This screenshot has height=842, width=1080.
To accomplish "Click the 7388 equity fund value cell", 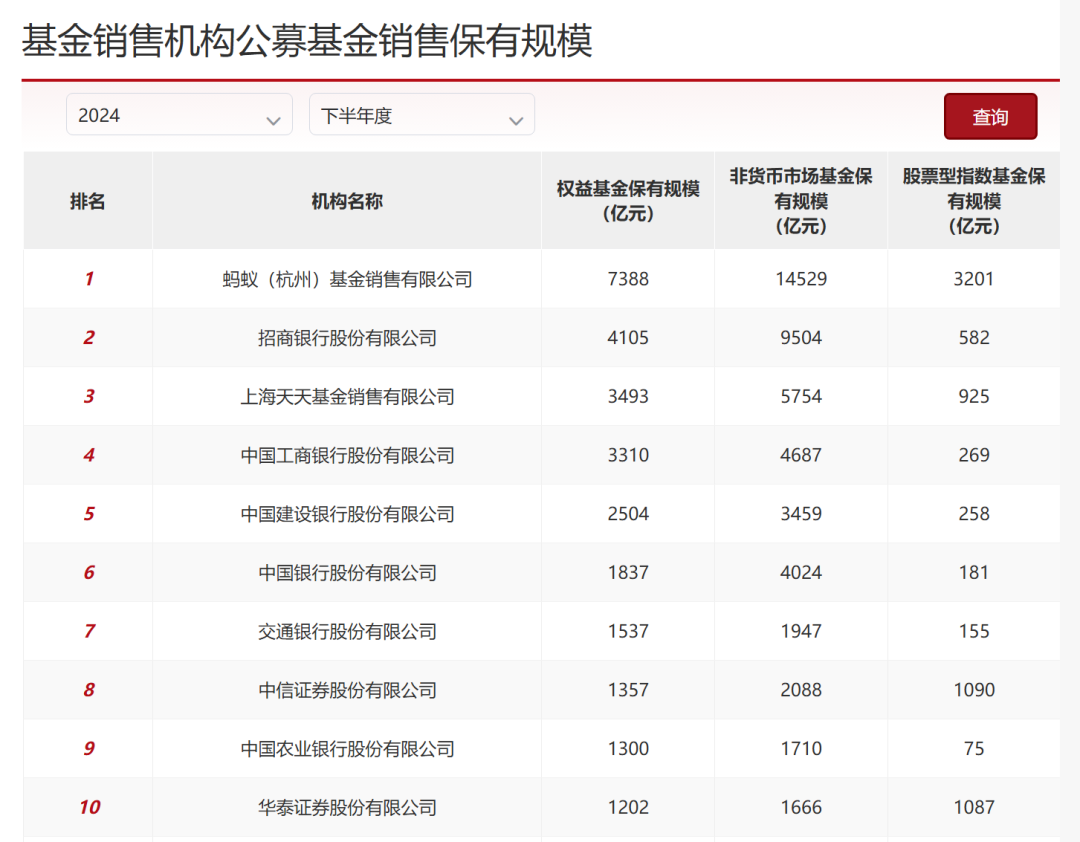I will pos(628,279).
